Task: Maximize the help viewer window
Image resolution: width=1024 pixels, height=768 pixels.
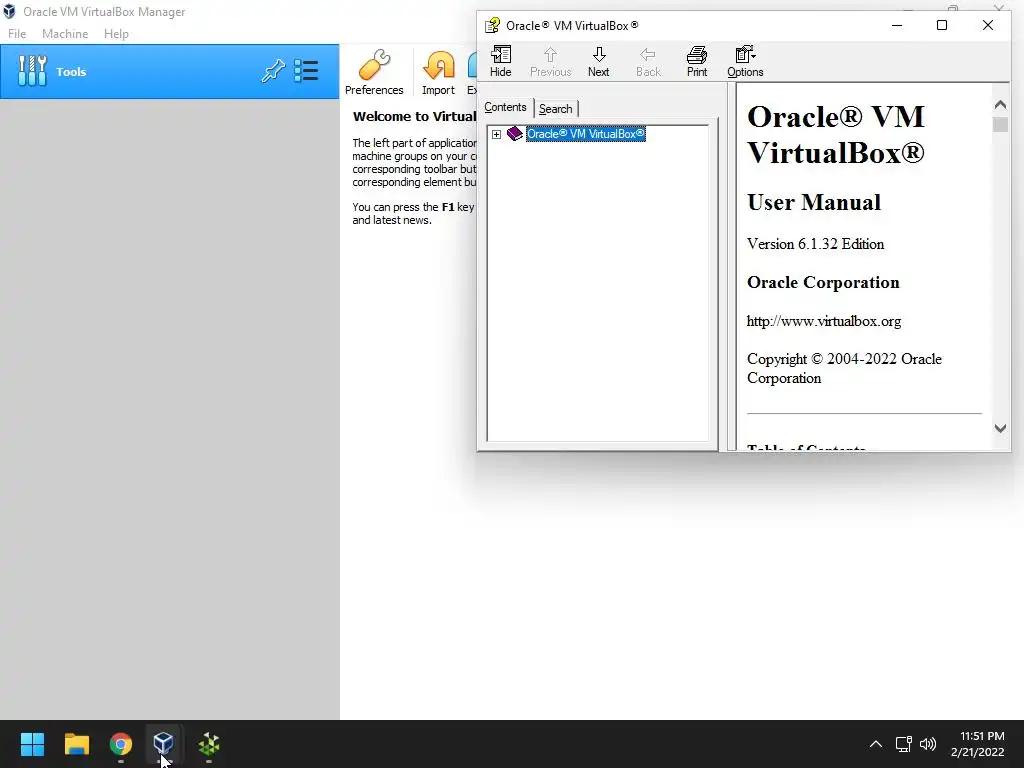Action: (x=942, y=25)
